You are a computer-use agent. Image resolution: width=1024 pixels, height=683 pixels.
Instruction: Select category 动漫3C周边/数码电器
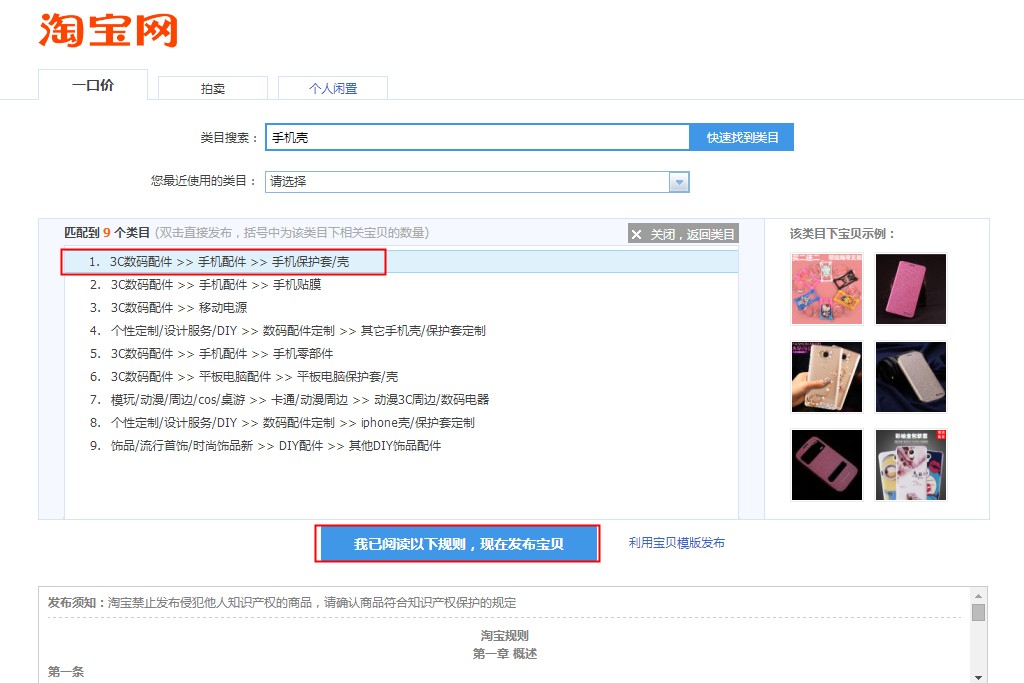pos(402,400)
